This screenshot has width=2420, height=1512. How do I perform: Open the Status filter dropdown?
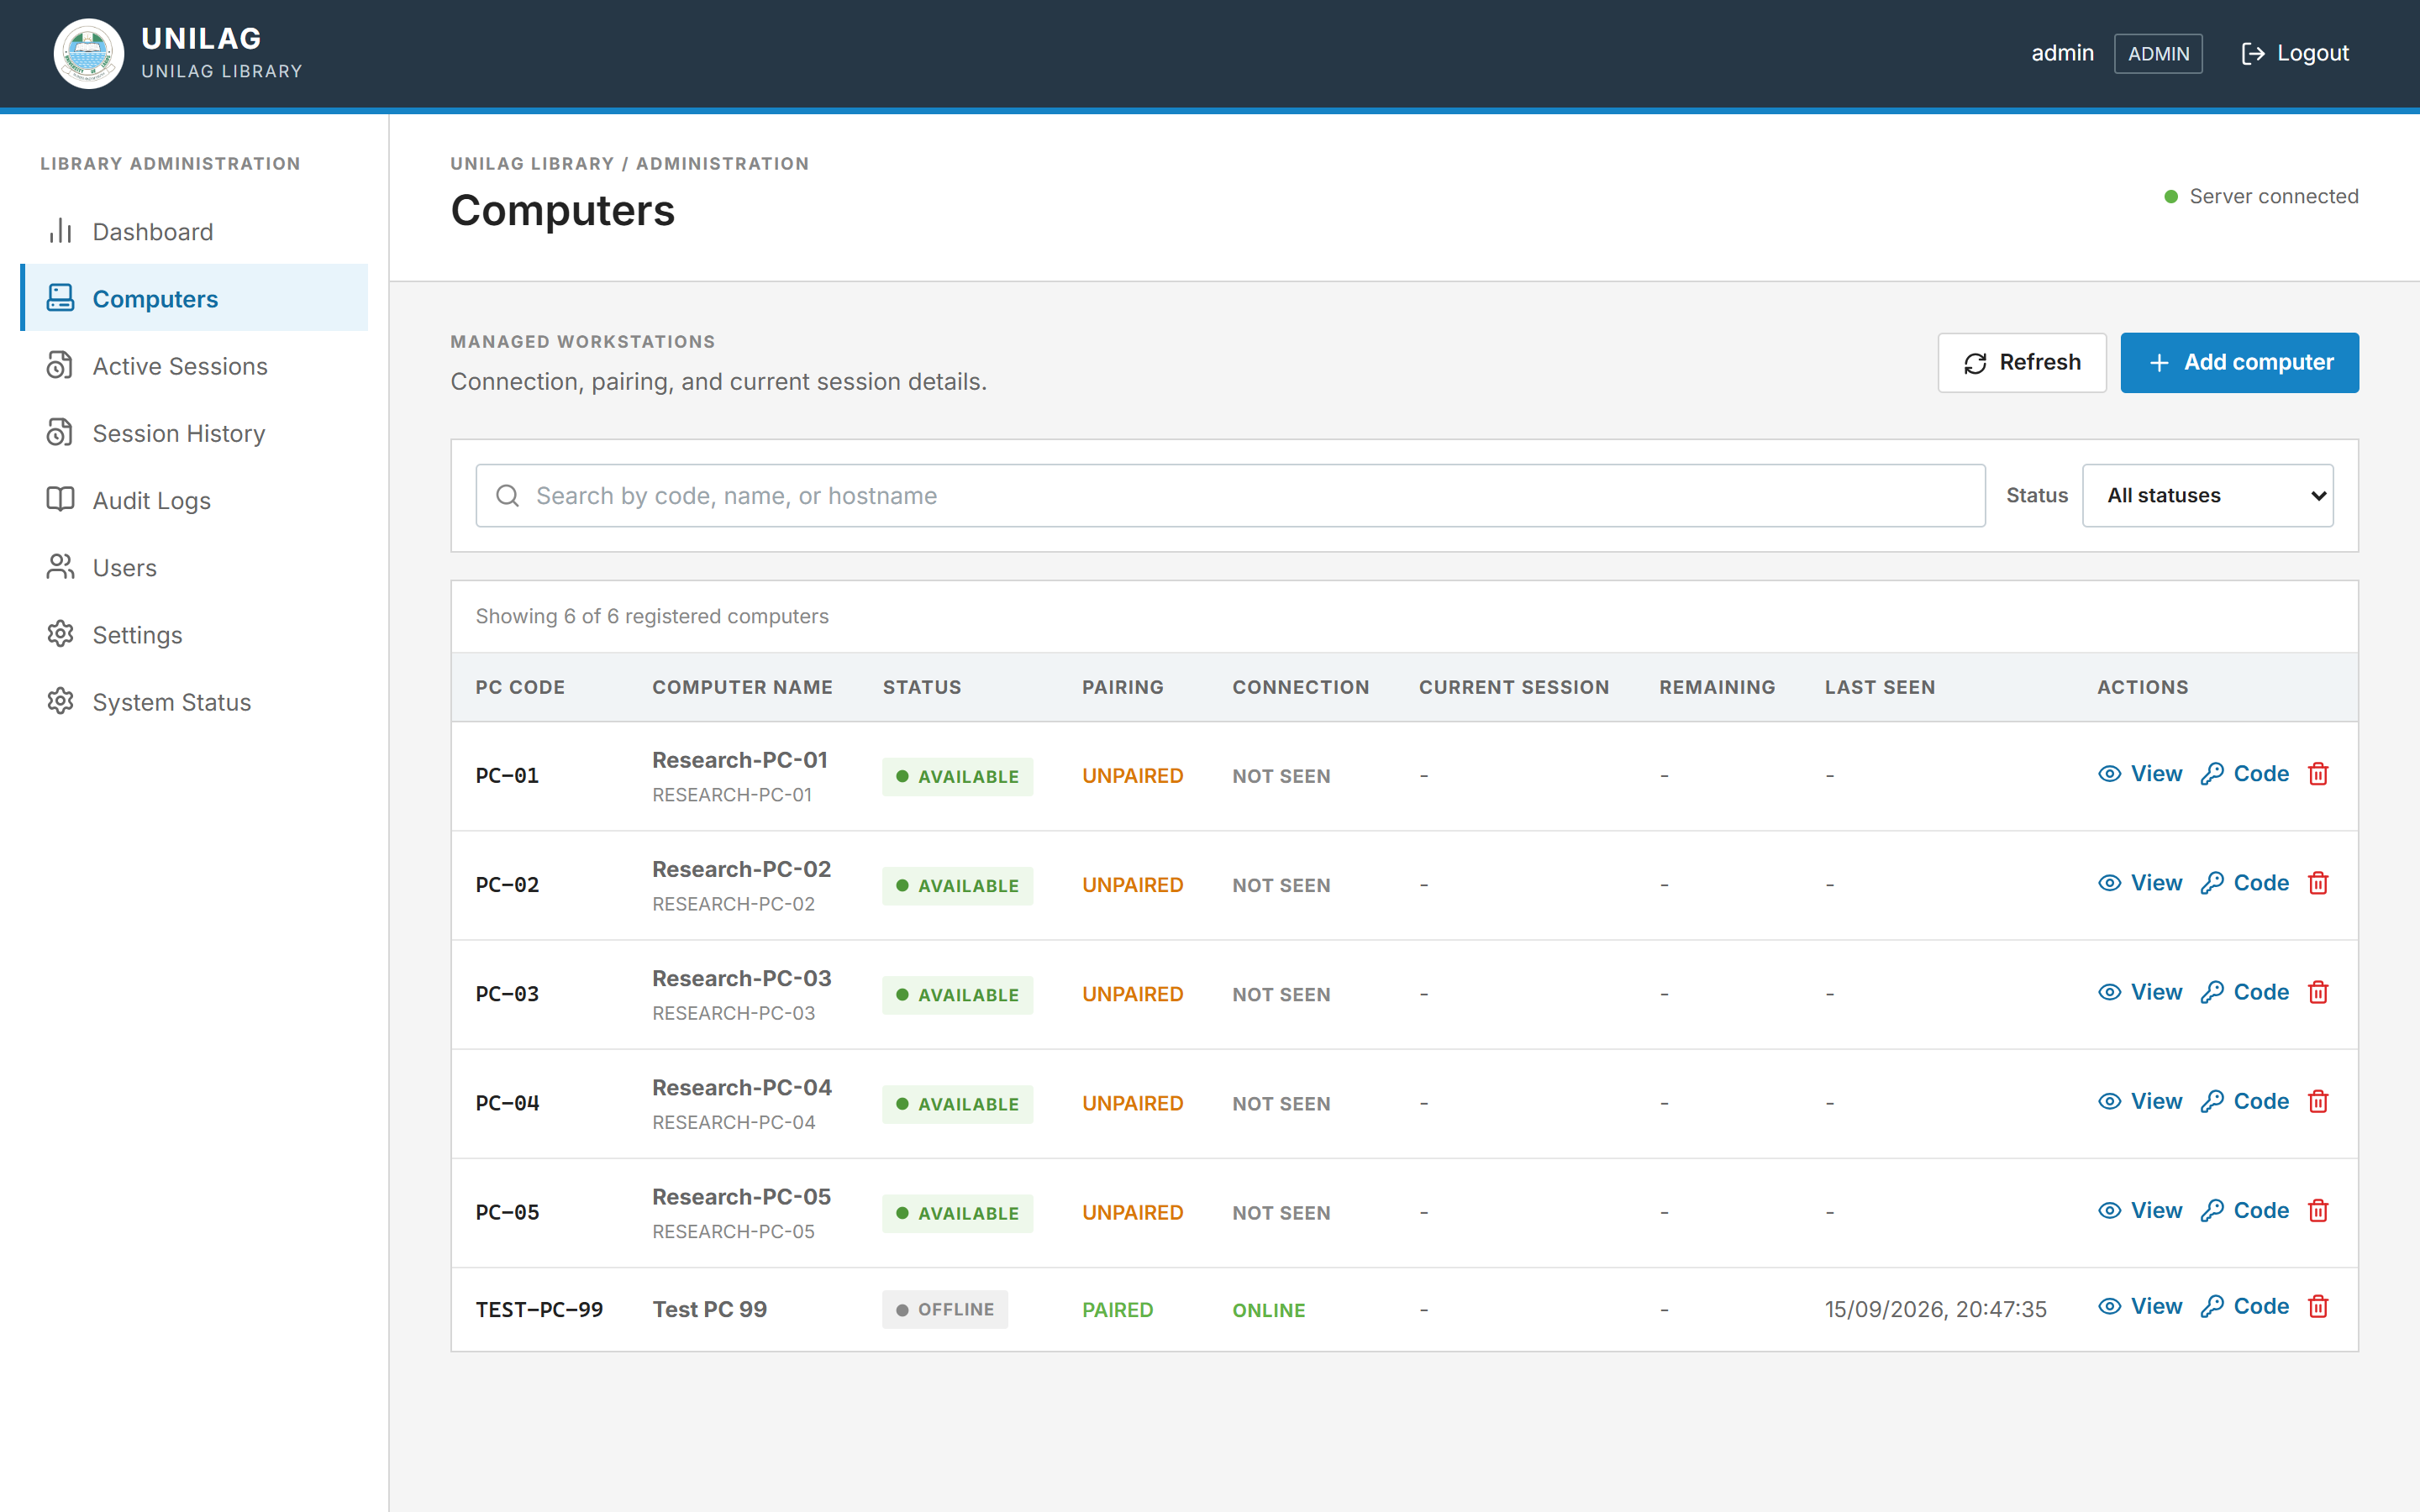click(x=2207, y=495)
